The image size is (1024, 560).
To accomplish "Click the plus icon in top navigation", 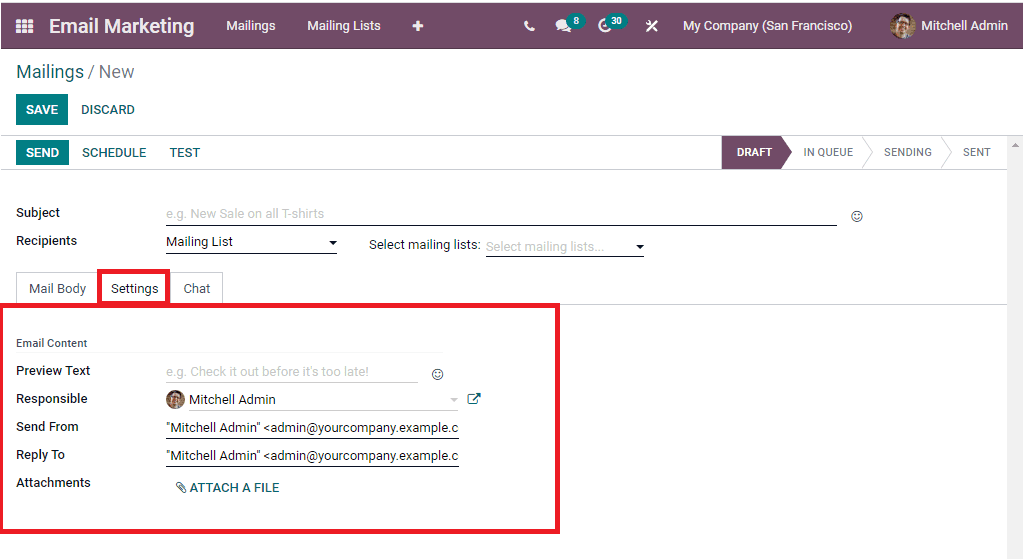I will tap(418, 26).
